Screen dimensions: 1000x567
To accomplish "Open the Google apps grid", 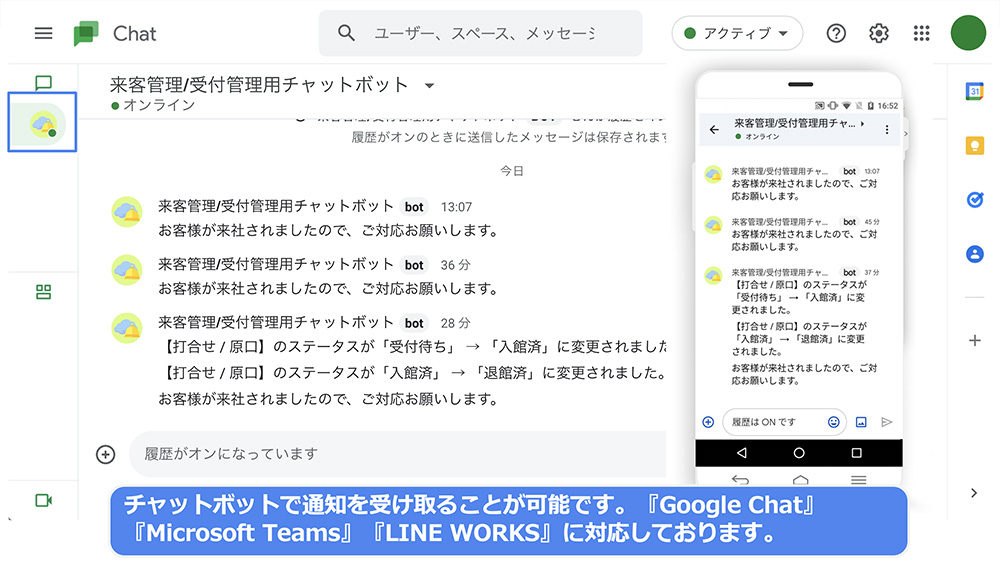I will click(x=922, y=33).
